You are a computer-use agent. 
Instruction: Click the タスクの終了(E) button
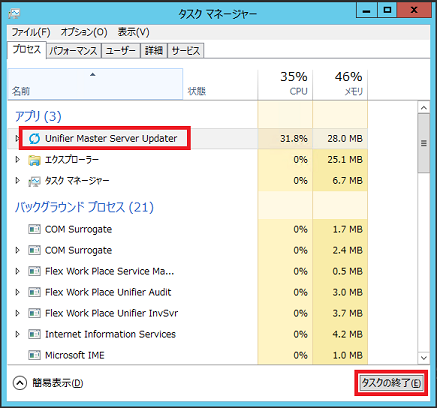[391, 383]
